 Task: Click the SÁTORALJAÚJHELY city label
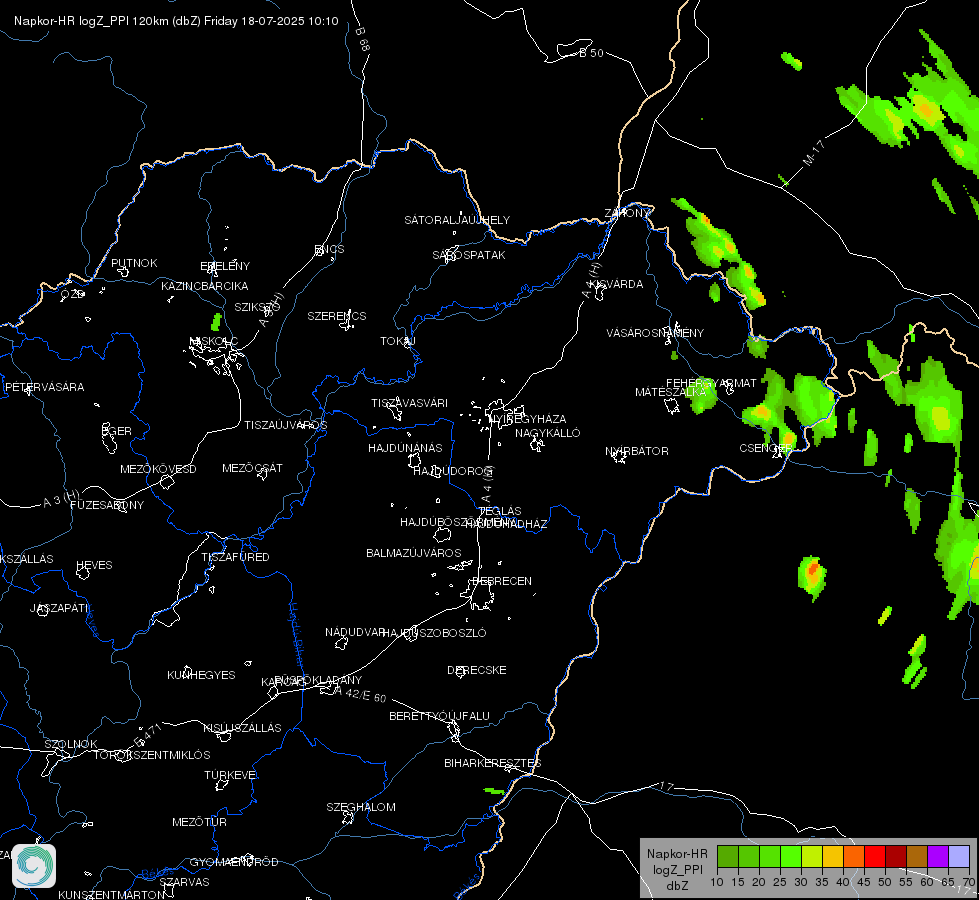click(x=457, y=220)
